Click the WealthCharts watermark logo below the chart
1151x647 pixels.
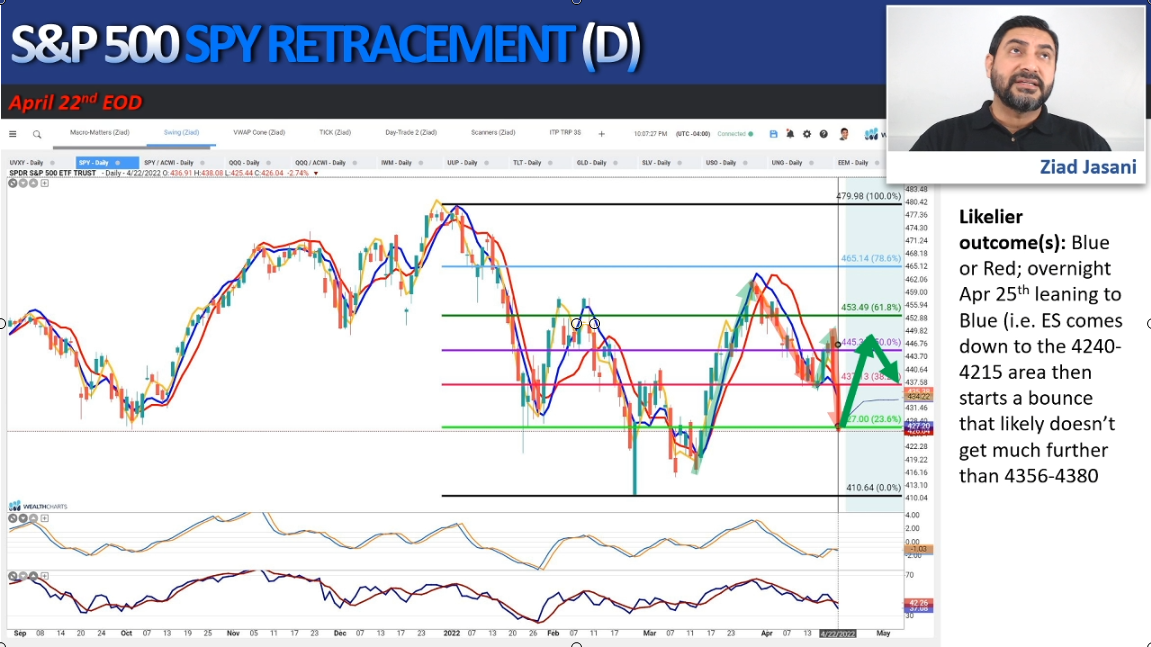point(37,506)
